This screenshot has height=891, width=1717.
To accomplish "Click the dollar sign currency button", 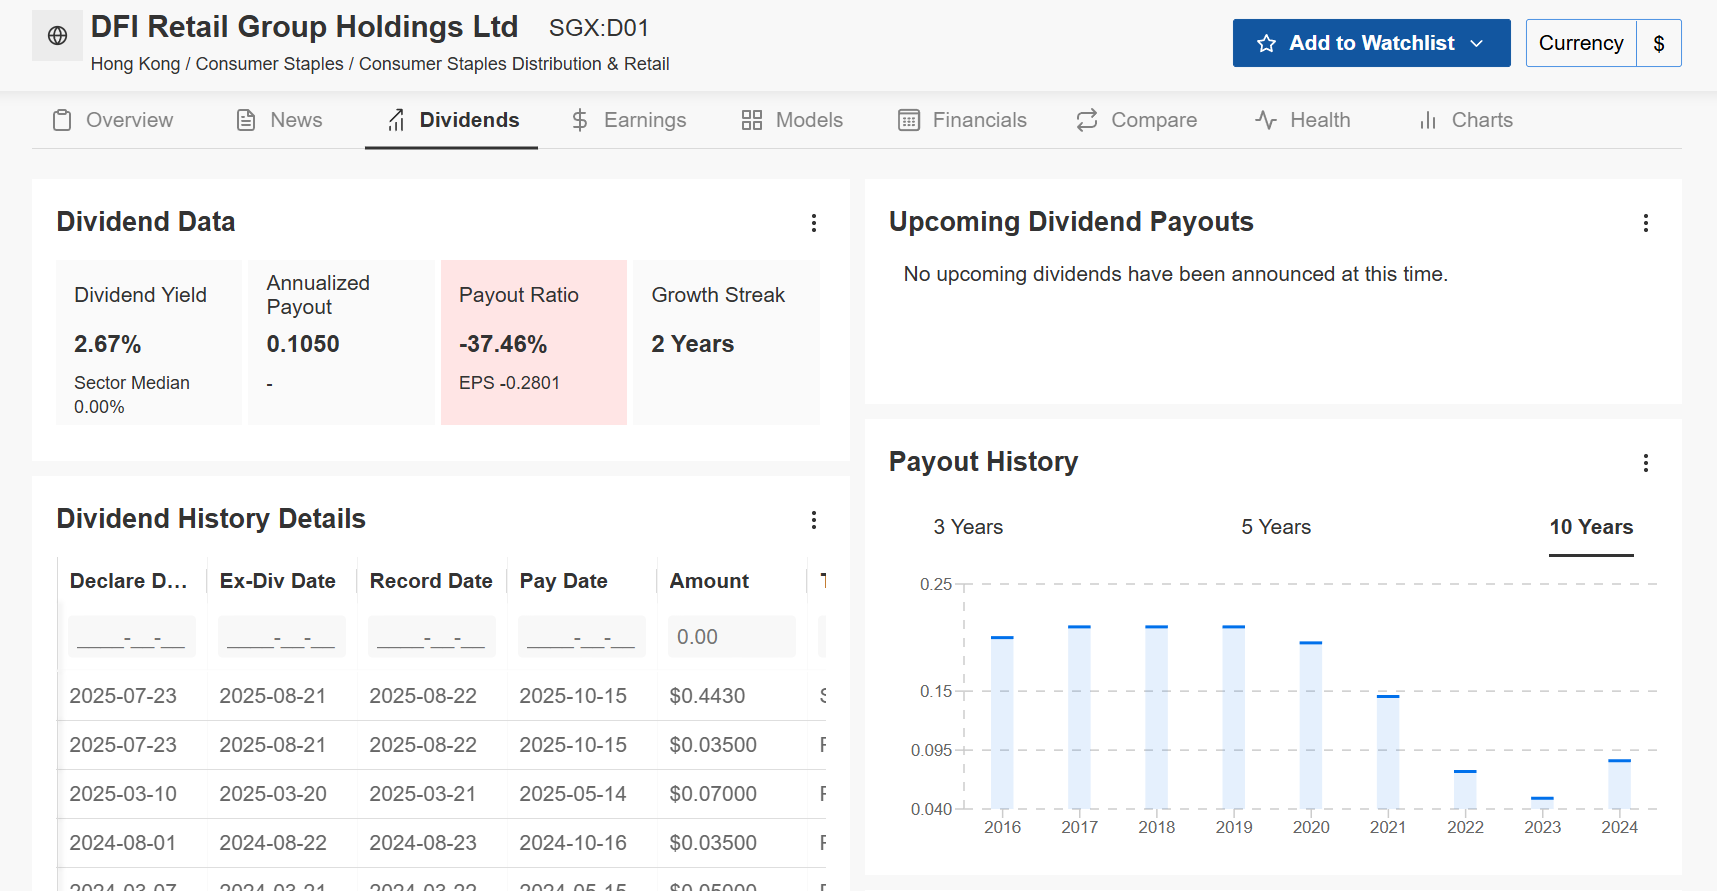I will click(x=1659, y=43).
